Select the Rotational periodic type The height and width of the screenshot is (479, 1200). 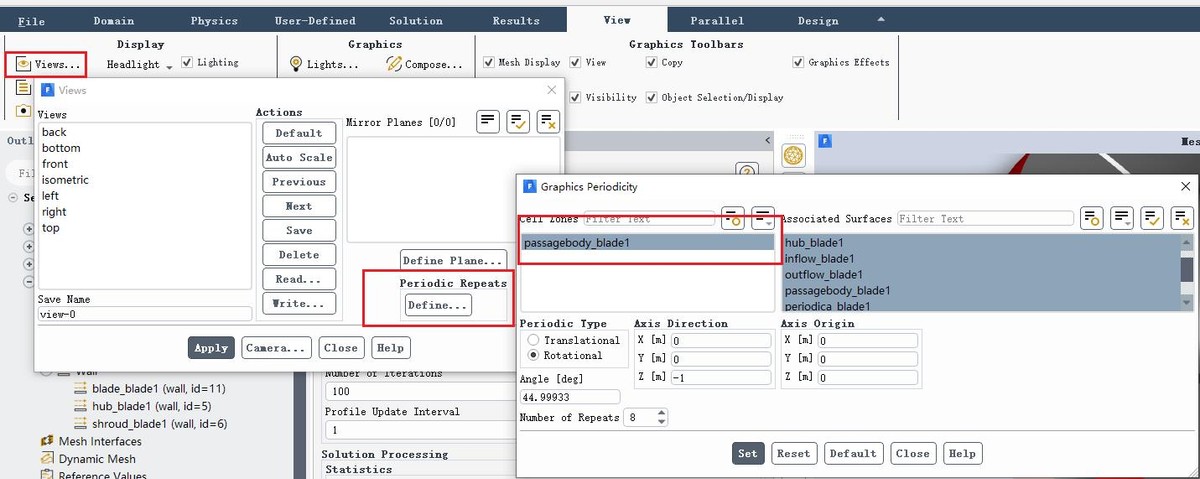(x=533, y=355)
